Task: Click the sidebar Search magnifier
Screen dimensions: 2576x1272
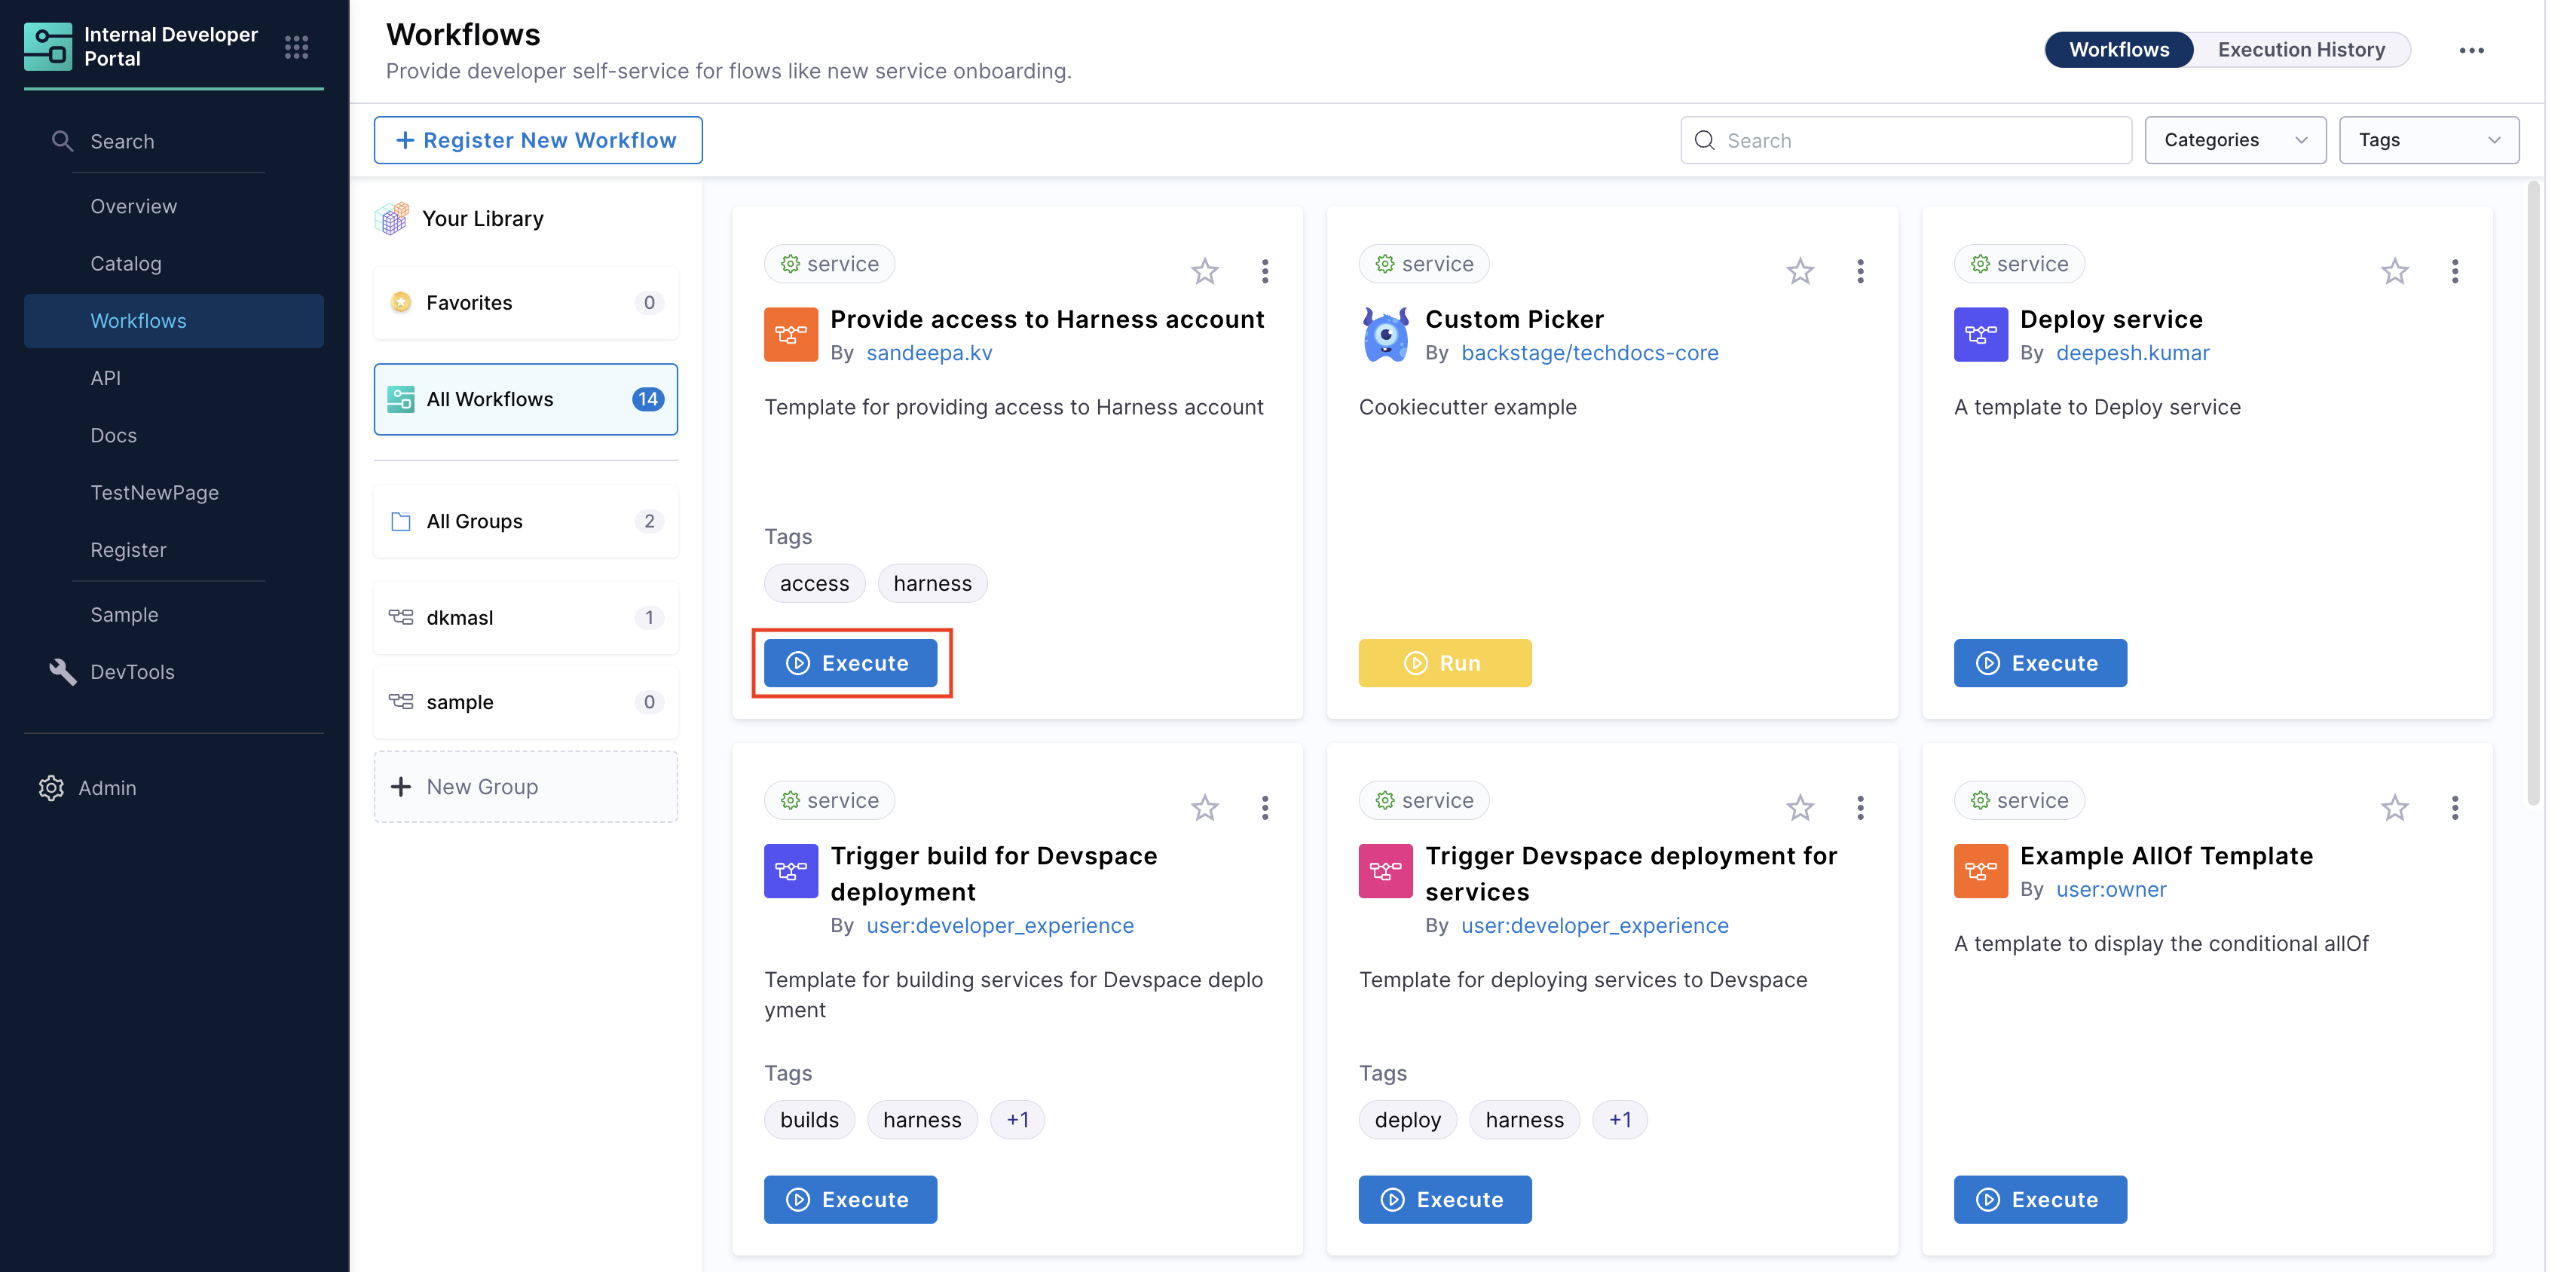Action: point(62,141)
